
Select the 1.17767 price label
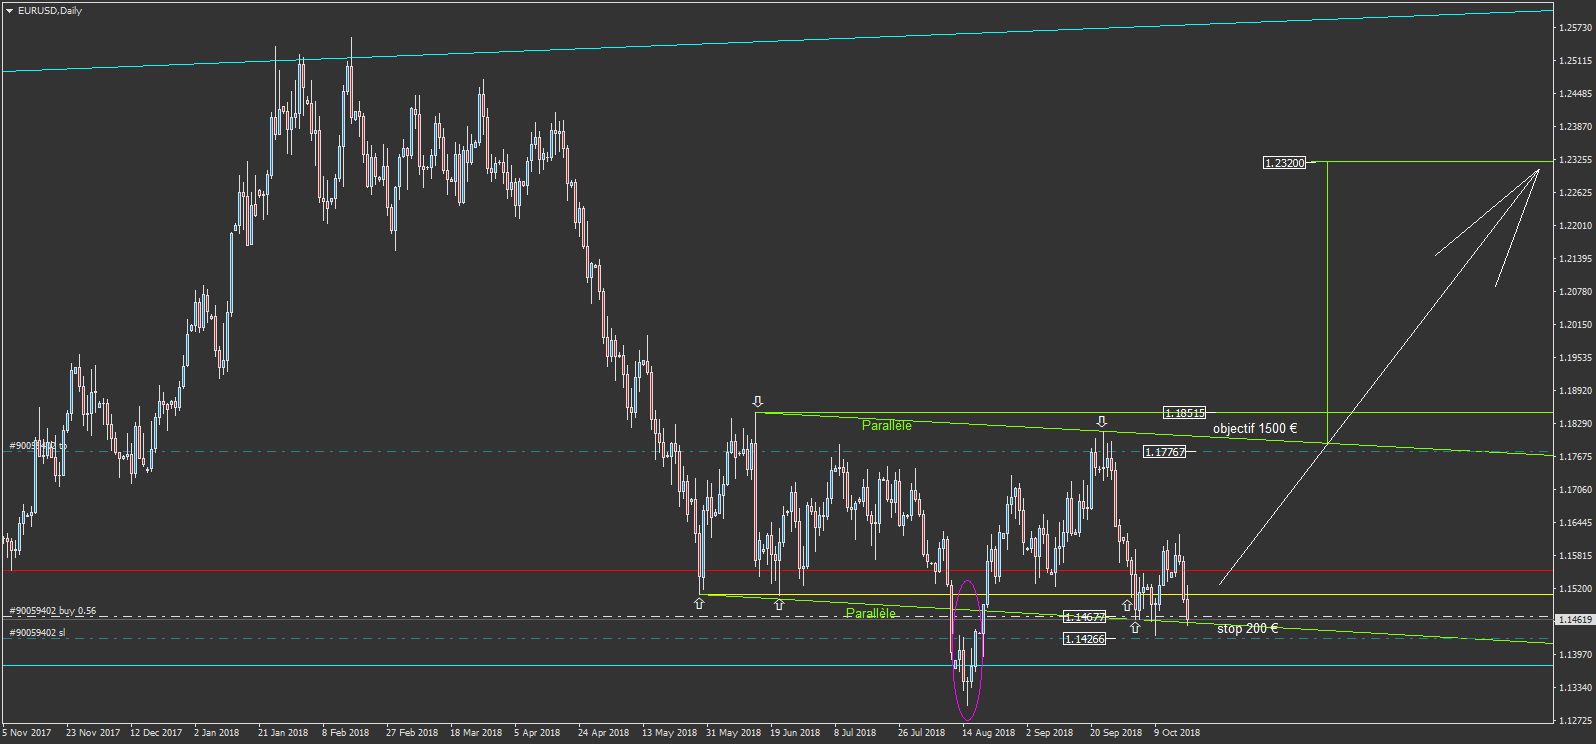point(1165,452)
